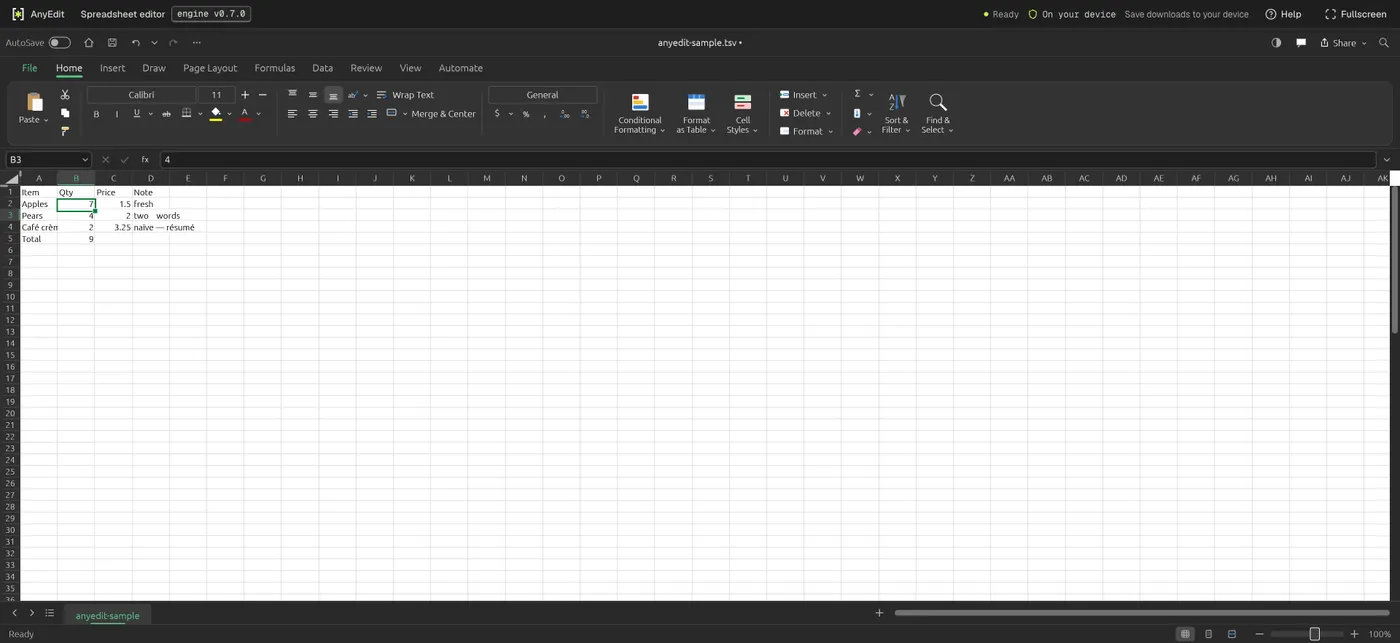Open the Cell Styles gallery

pos(742,114)
